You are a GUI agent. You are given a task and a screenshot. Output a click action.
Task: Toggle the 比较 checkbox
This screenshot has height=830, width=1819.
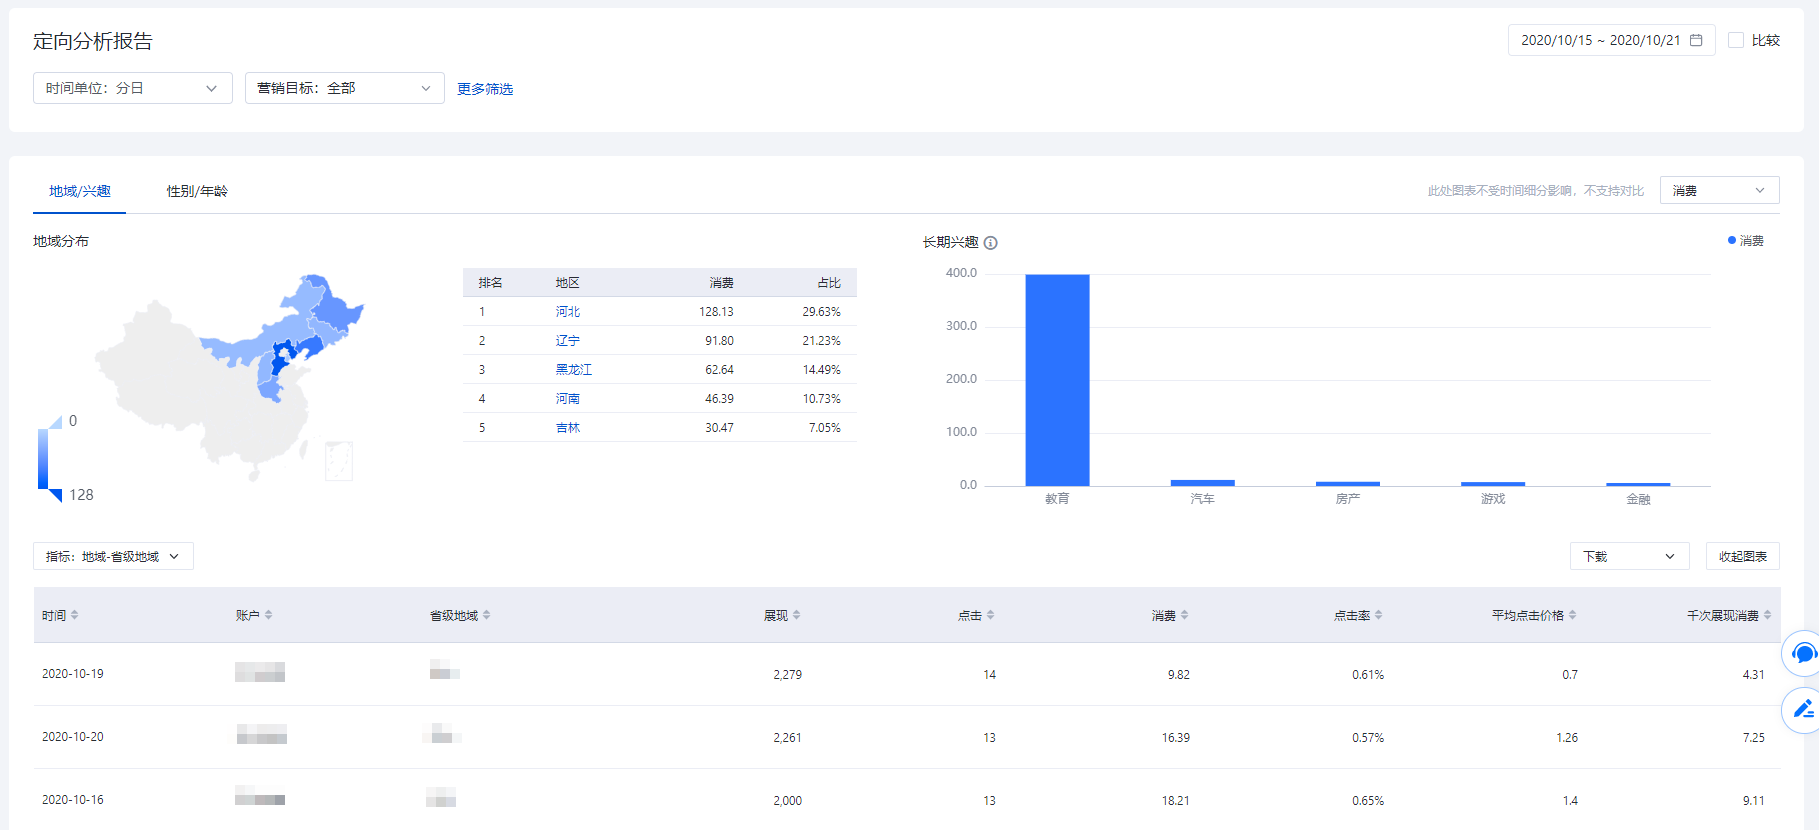click(1736, 40)
